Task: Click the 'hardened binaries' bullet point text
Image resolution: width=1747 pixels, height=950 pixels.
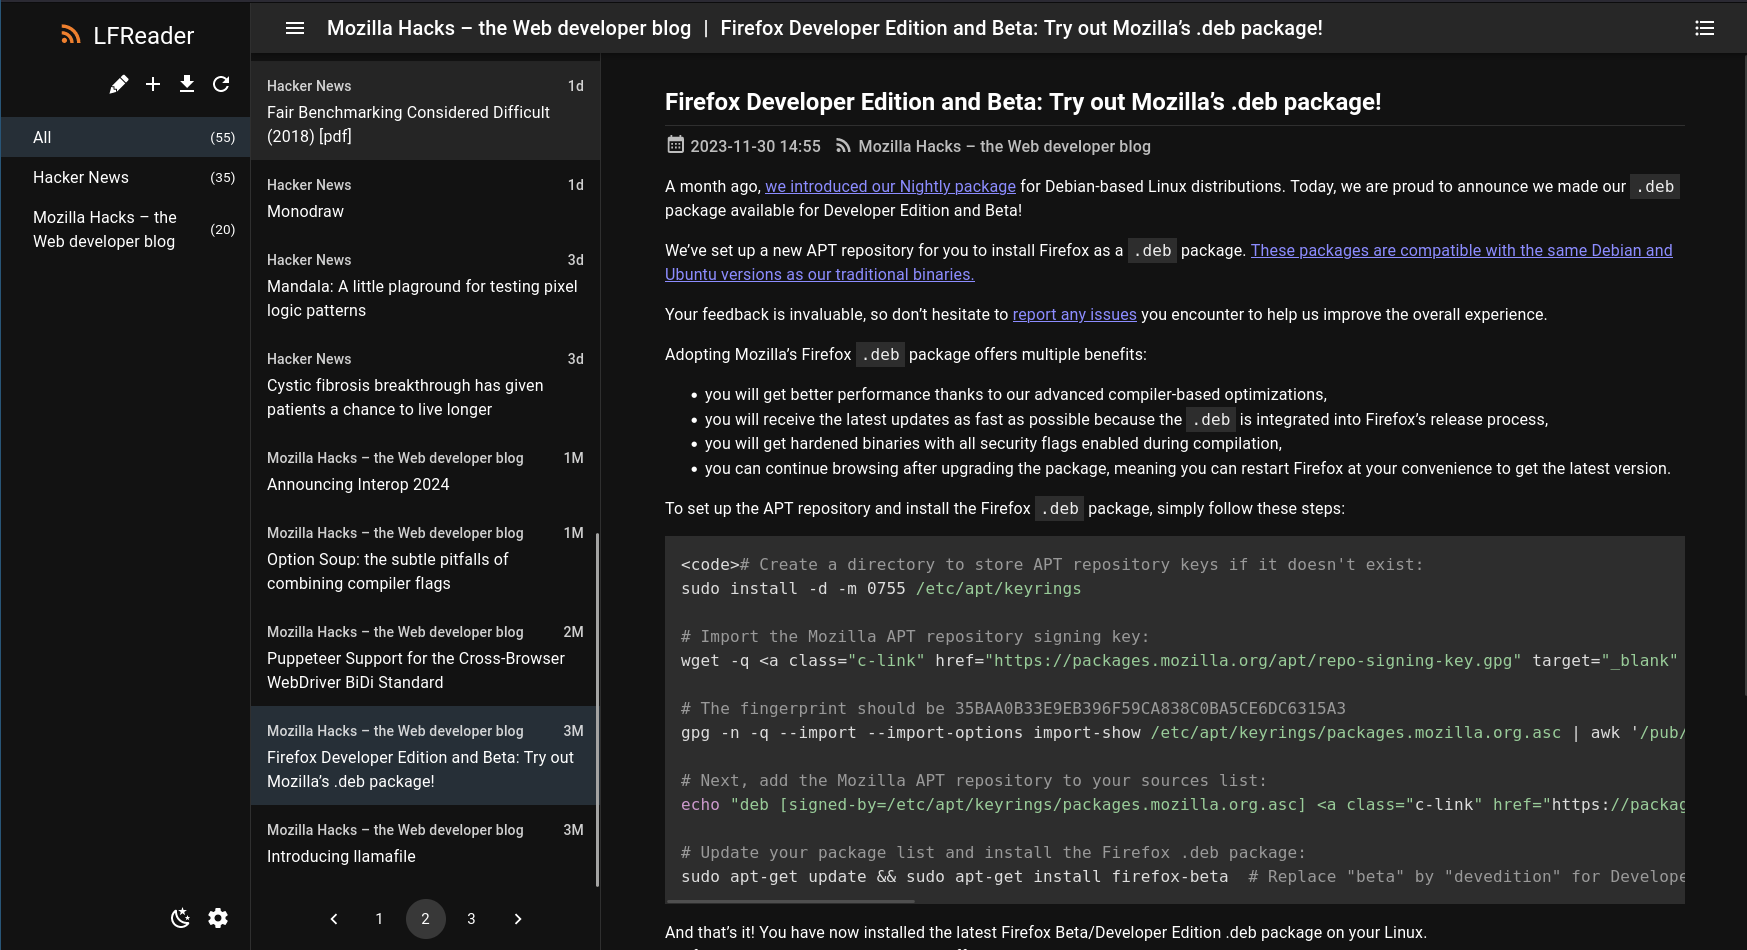Action: (x=993, y=443)
